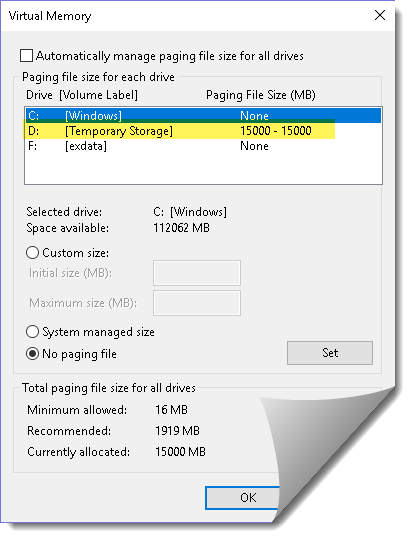Viewport: 410px width, 538px height.
Task: Click the Recommended 1919 MB value
Action: point(177,431)
